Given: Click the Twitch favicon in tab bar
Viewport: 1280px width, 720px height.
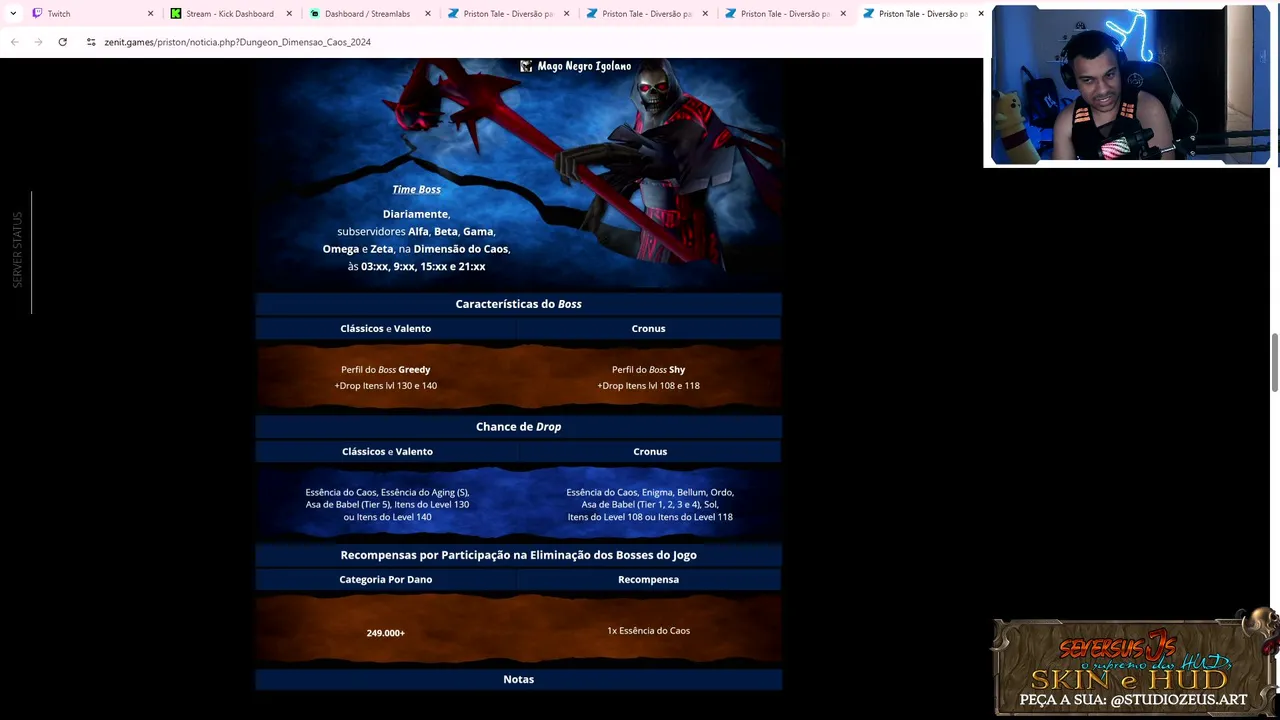Looking at the screenshot, I should 38,14.
